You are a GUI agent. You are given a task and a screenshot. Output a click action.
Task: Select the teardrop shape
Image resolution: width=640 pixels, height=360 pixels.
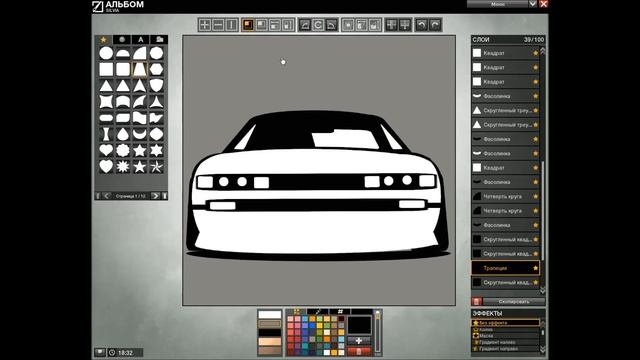[x=123, y=134]
